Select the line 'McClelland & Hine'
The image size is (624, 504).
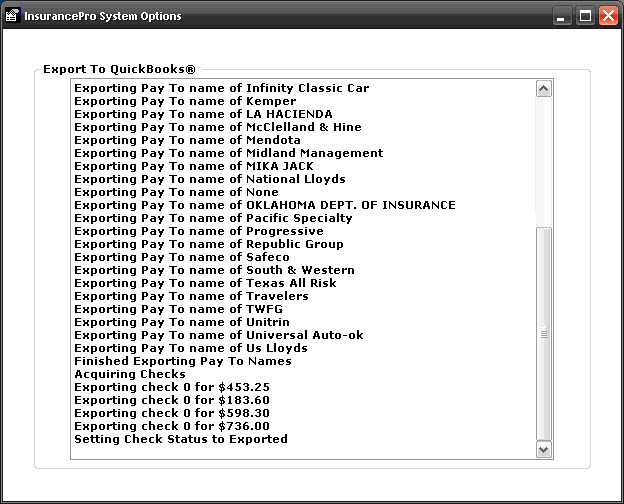click(x=218, y=127)
